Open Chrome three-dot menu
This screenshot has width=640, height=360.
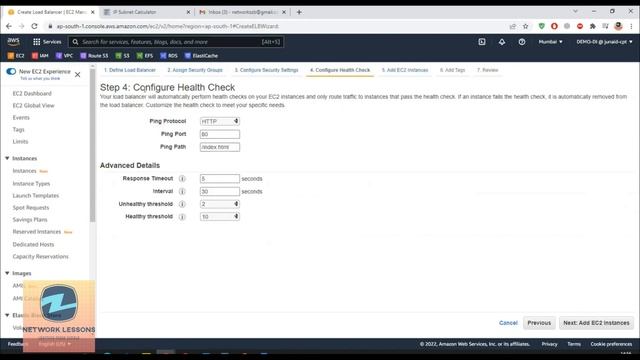click(631, 26)
